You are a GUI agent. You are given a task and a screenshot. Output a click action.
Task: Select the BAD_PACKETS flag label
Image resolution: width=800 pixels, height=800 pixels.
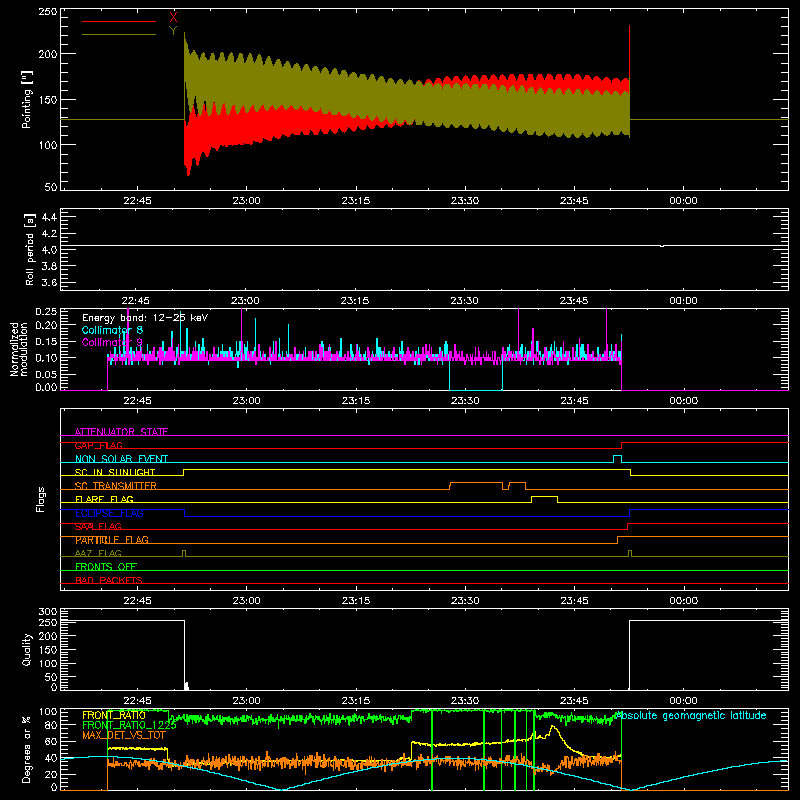pos(109,580)
